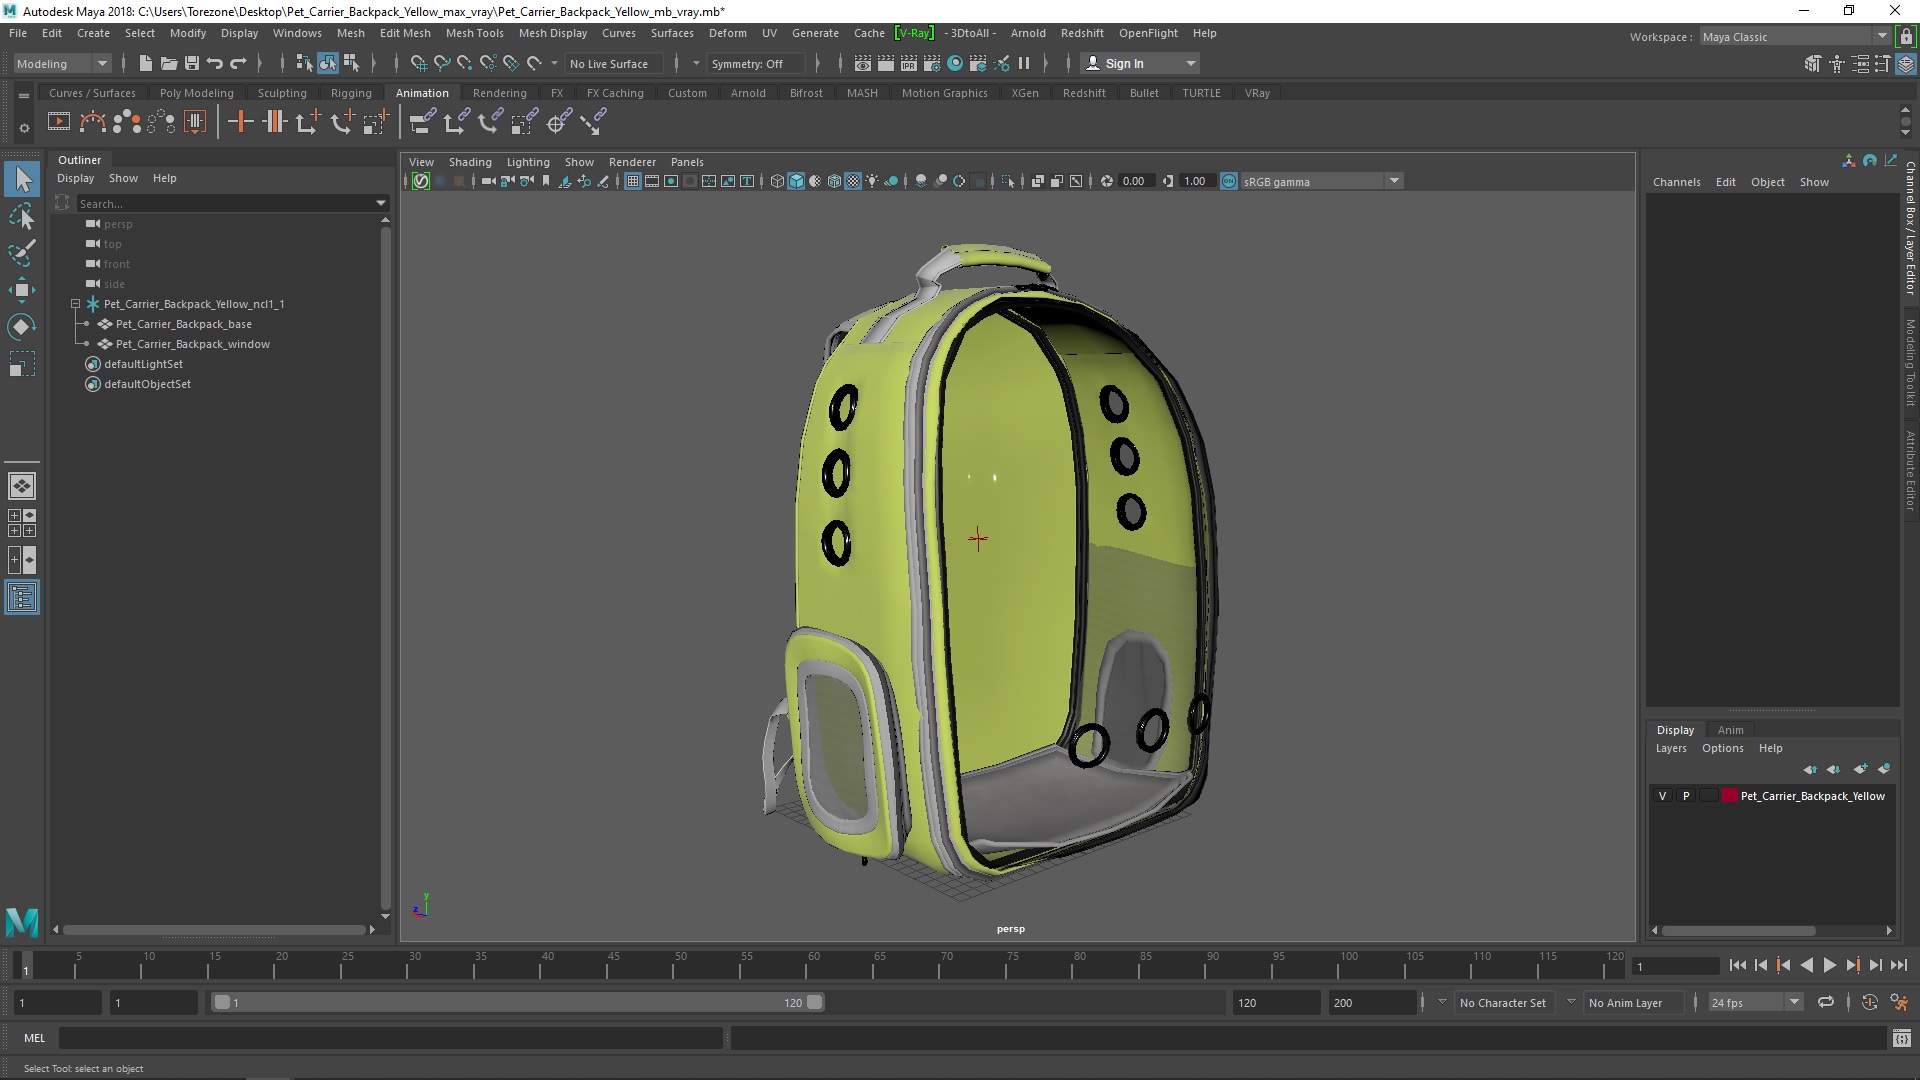Open the Modeling menu set dropdown
Screen dimensions: 1920x1080
coord(62,63)
